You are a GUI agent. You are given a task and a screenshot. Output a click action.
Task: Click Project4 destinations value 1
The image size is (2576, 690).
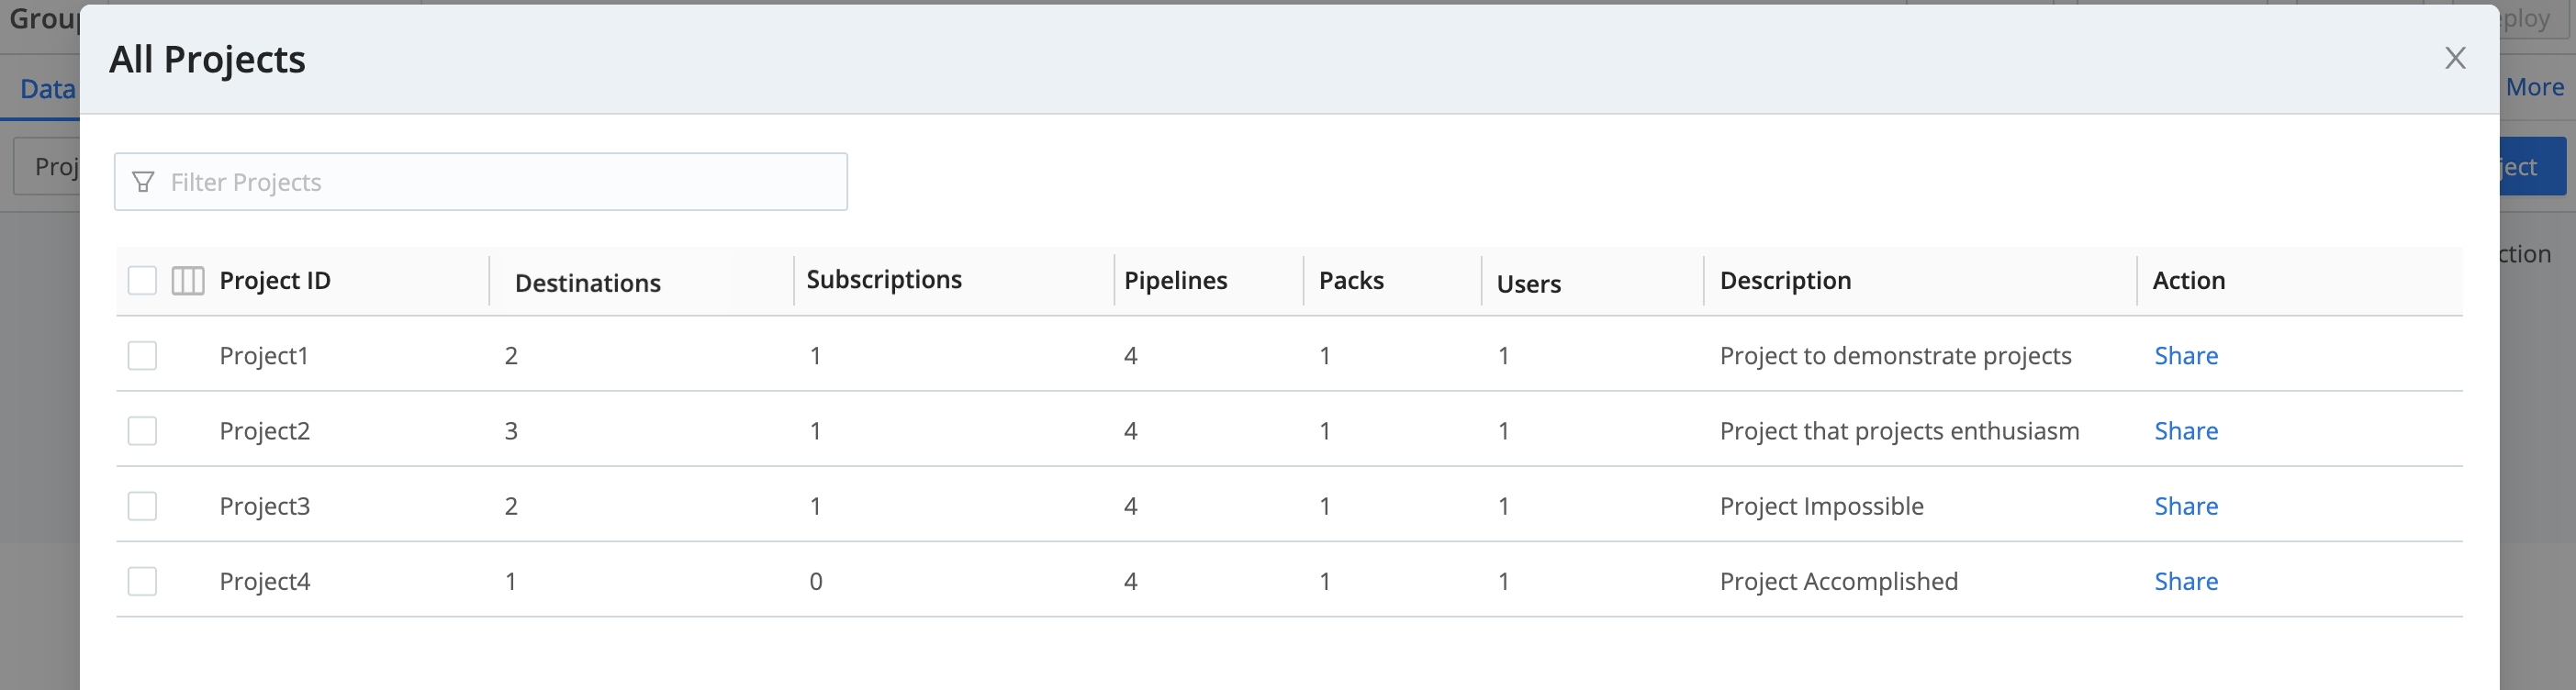[x=511, y=581]
